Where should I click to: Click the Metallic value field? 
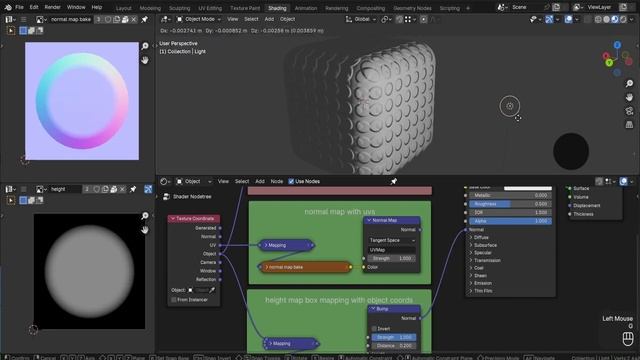tap(510, 195)
